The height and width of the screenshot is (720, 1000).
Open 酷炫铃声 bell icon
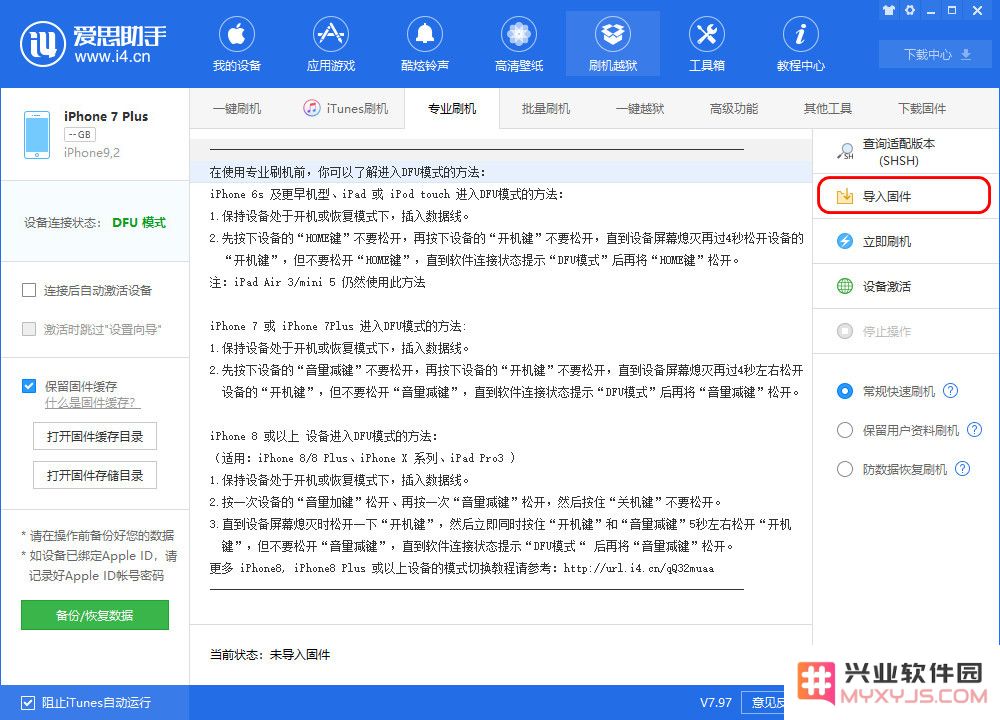coord(425,34)
